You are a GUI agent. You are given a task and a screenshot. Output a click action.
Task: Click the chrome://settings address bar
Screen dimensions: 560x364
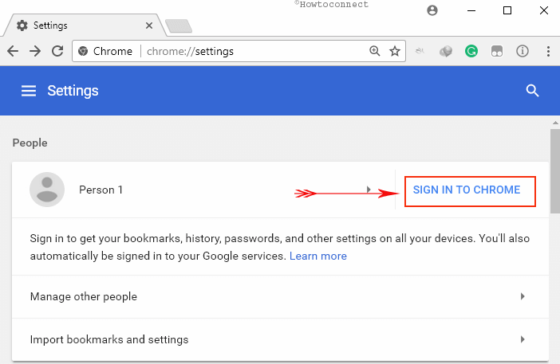coord(239,51)
